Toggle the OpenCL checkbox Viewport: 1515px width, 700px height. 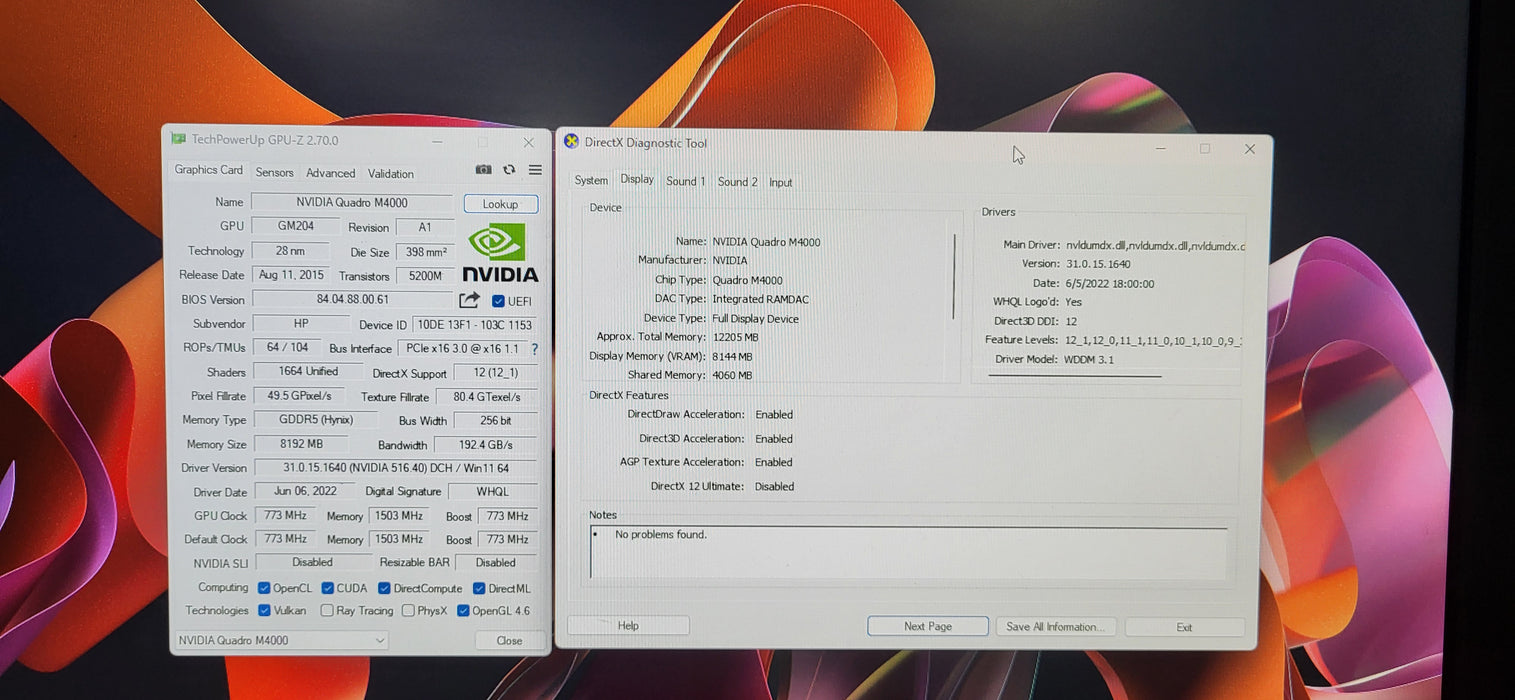[x=264, y=588]
